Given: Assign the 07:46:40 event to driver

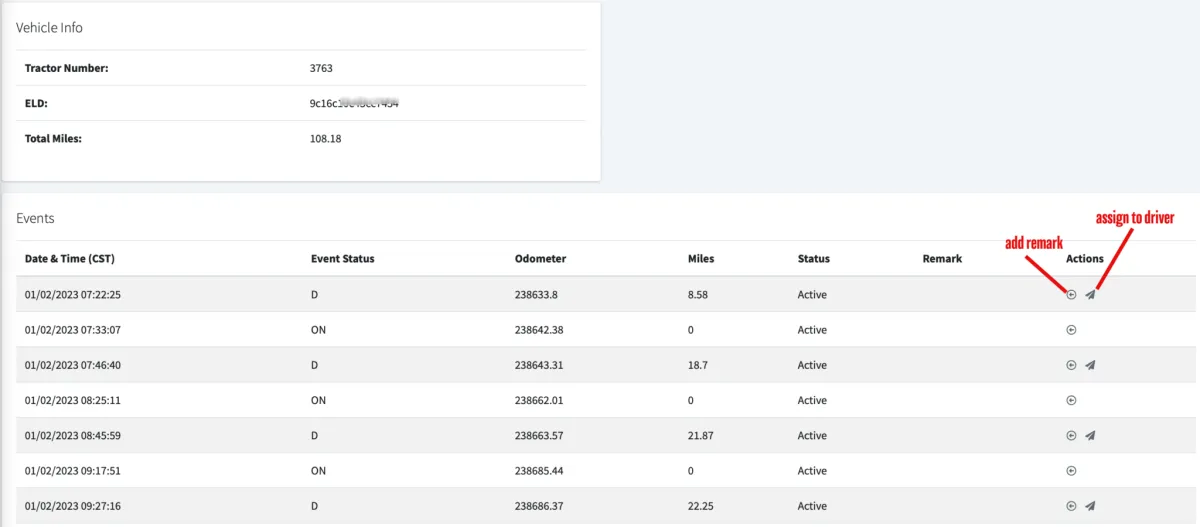Looking at the screenshot, I should click(x=1090, y=365).
